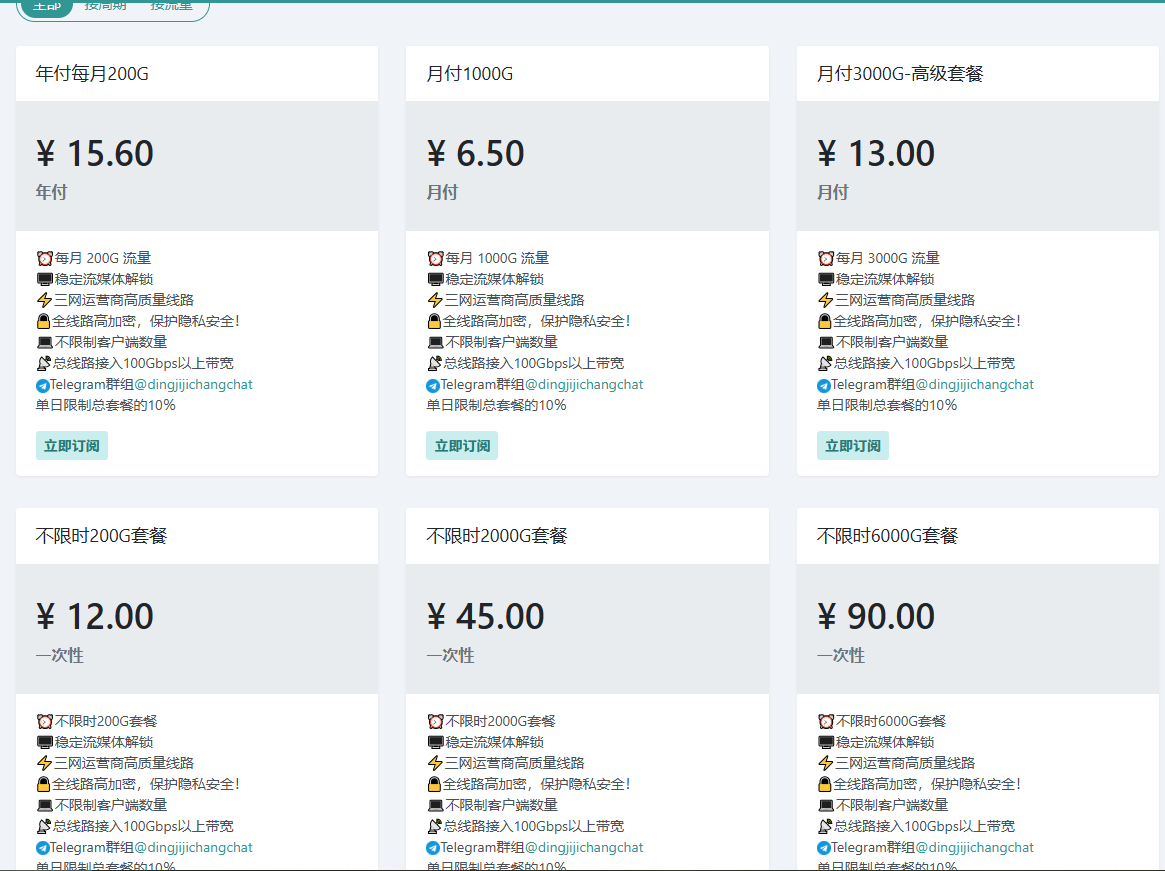This screenshot has width=1165, height=871.
Task: Click 立即订阅 under 月付1000G plan
Action: pos(462,445)
